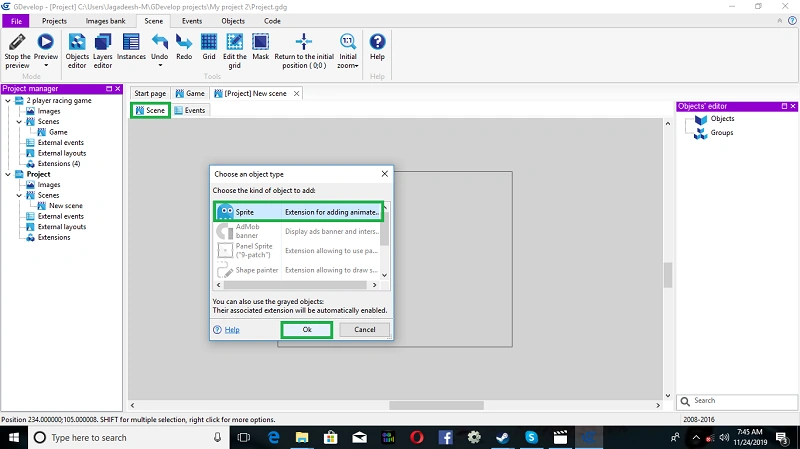Collapse Scenes under 2 player racing game
The image size is (800, 449).
(x=19, y=121)
